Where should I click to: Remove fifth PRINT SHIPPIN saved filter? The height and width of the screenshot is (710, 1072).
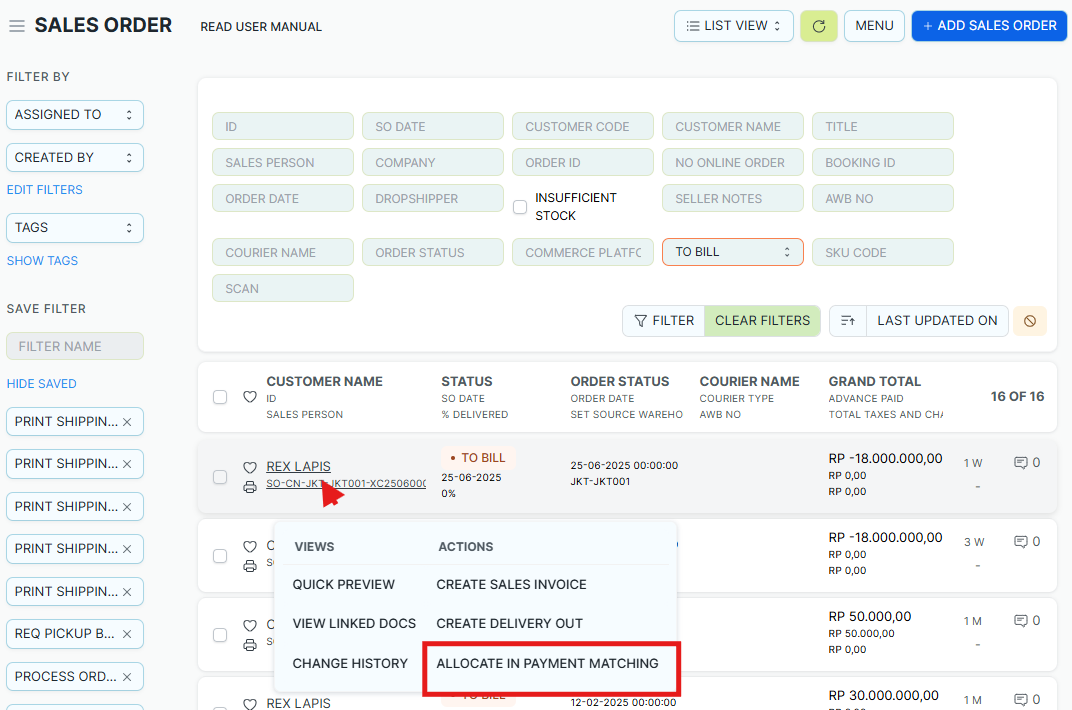(x=127, y=592)
